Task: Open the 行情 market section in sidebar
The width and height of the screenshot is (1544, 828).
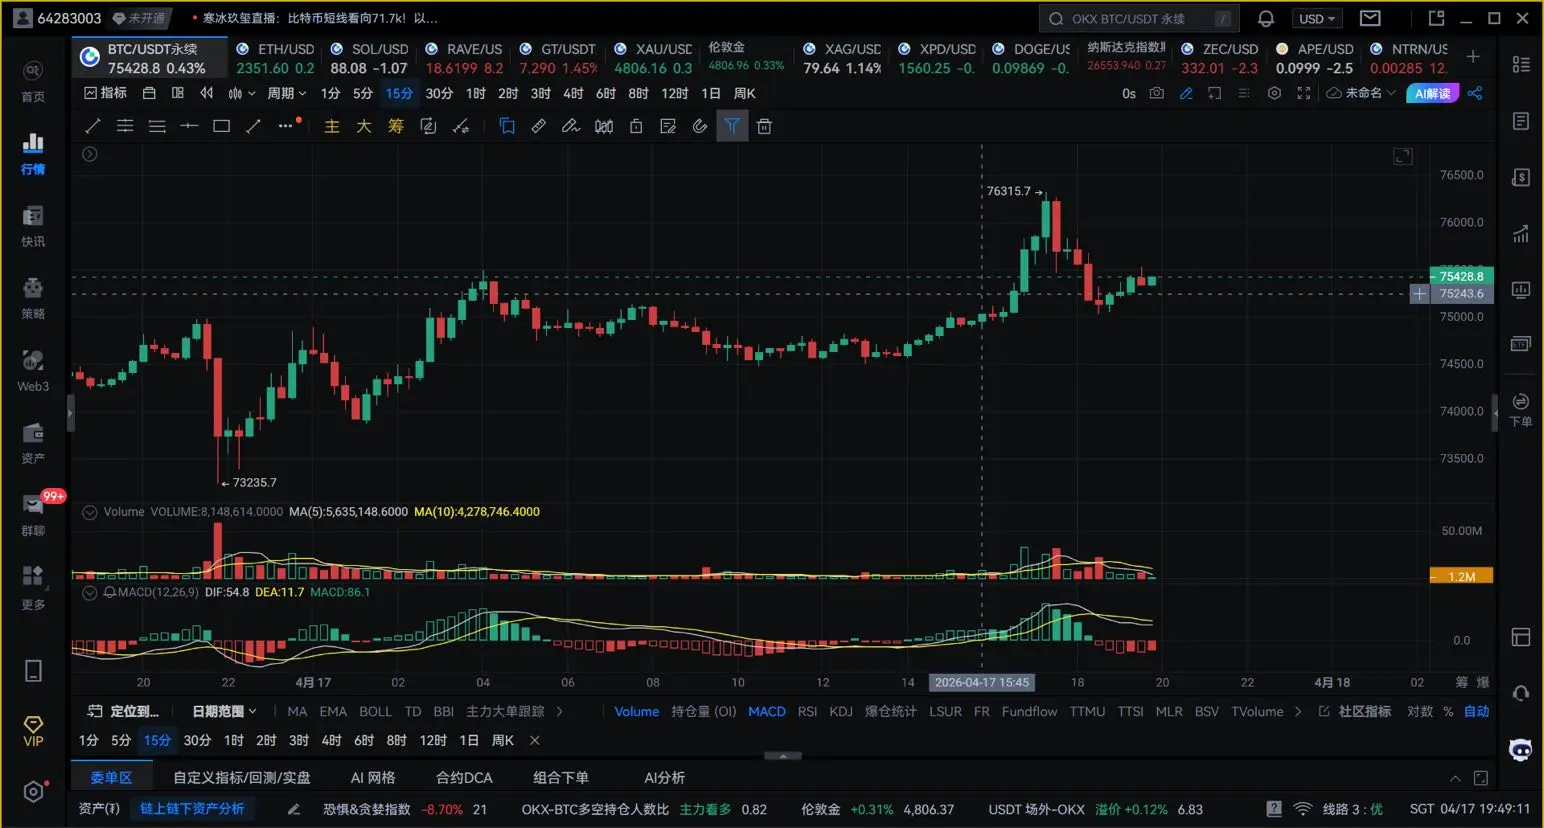Action: [x=33, y=152]
